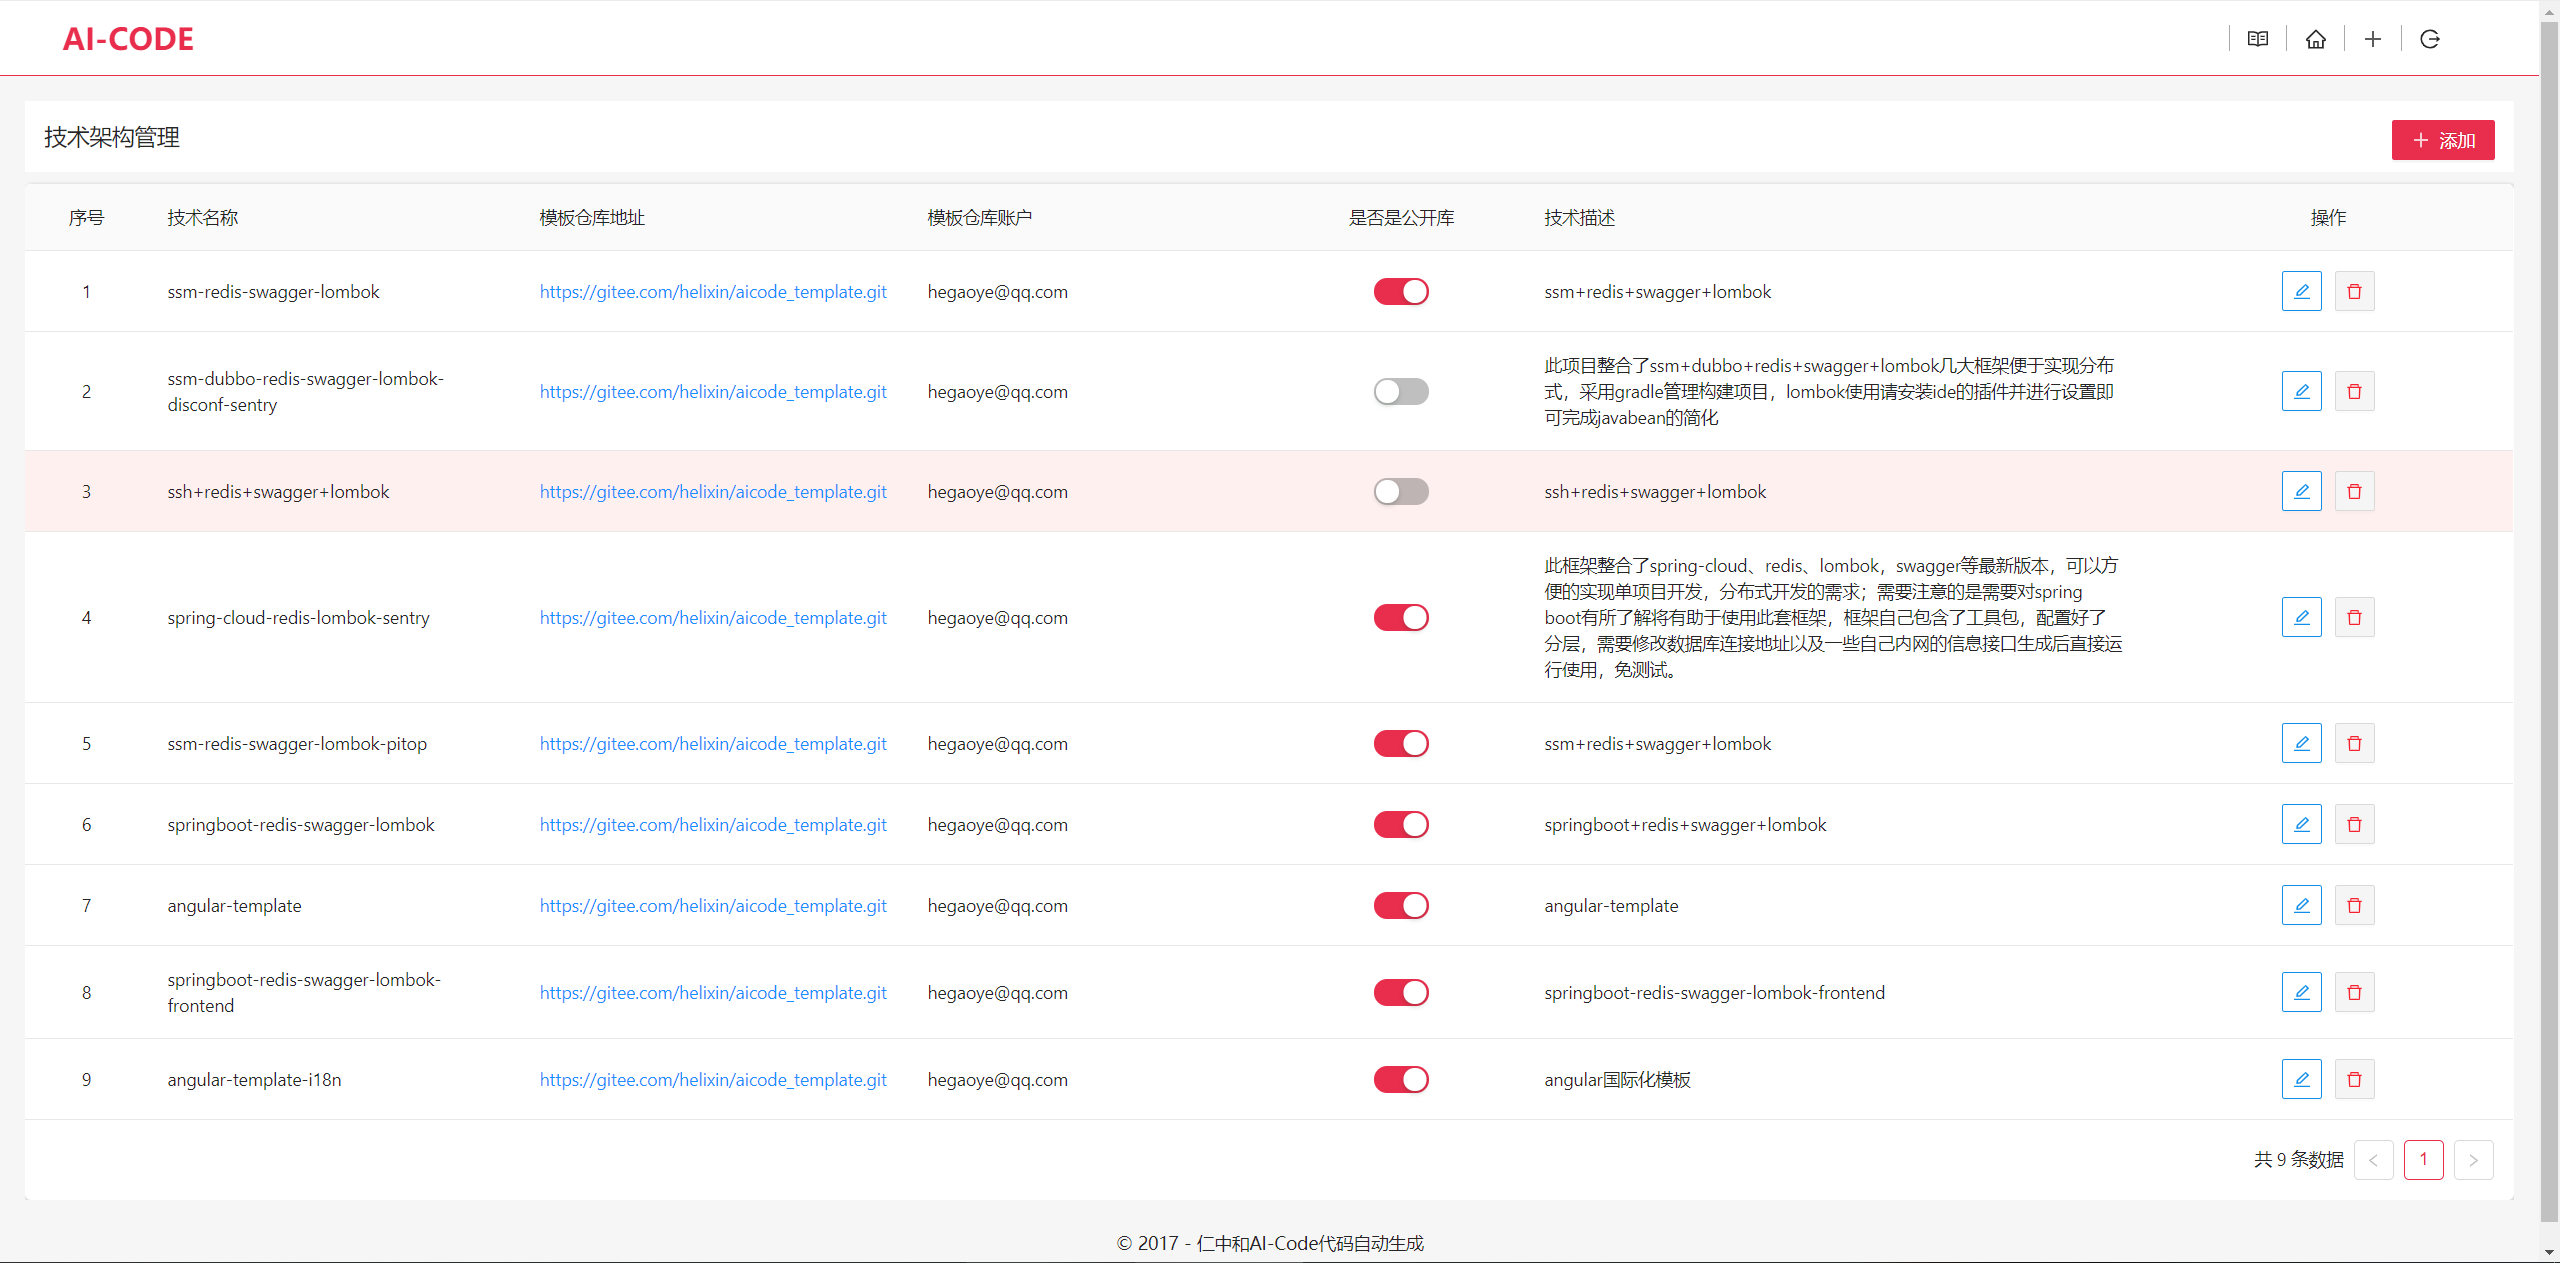Open the documentation book icon in header
The height and width of the screenshot is (1263, 2560).
pos(2257,39)
